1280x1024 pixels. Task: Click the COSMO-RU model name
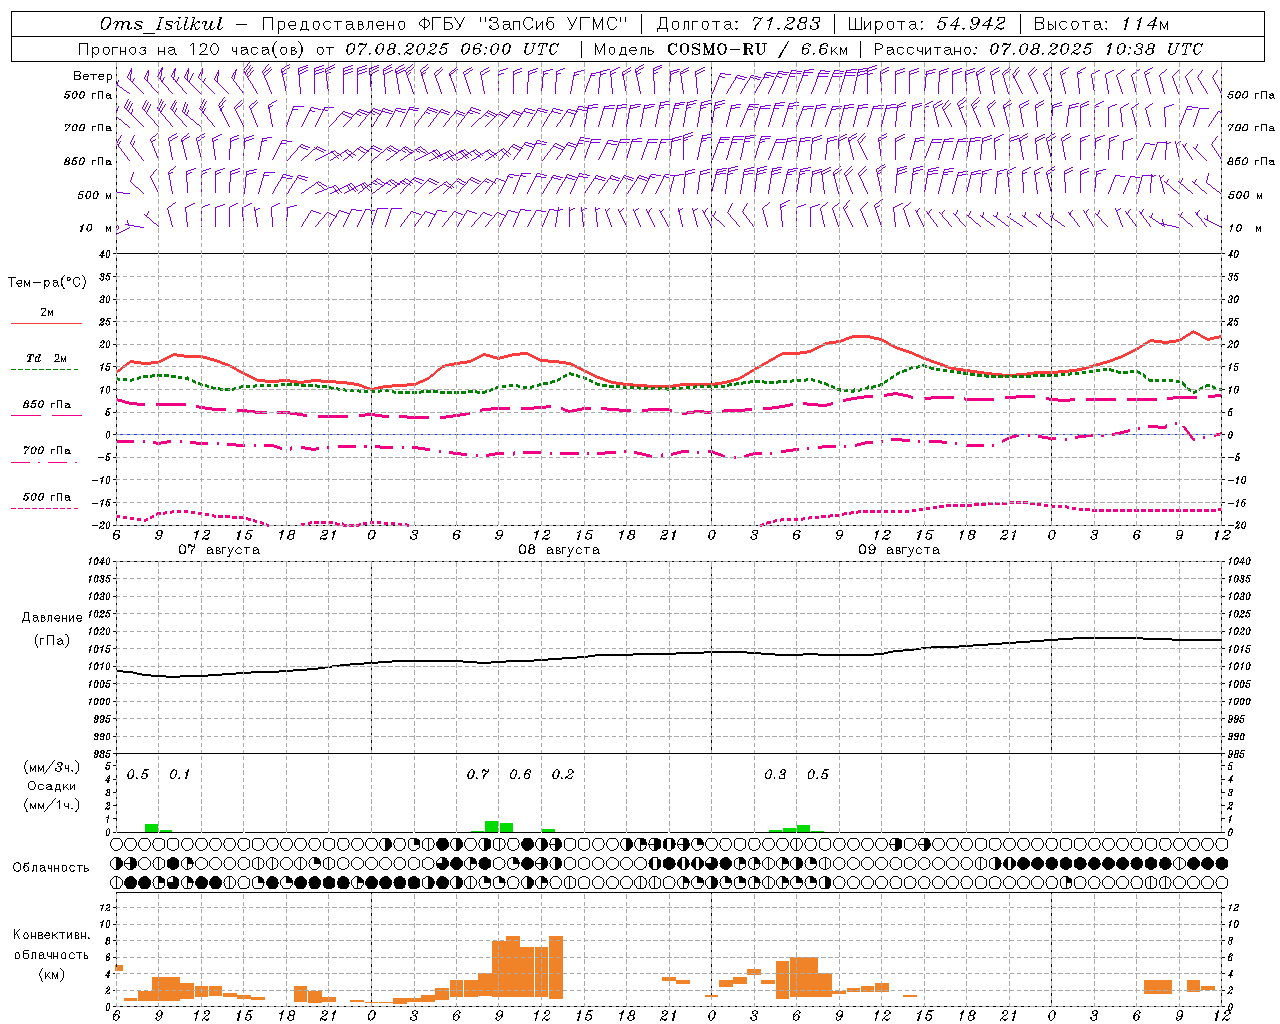[717, 49]
